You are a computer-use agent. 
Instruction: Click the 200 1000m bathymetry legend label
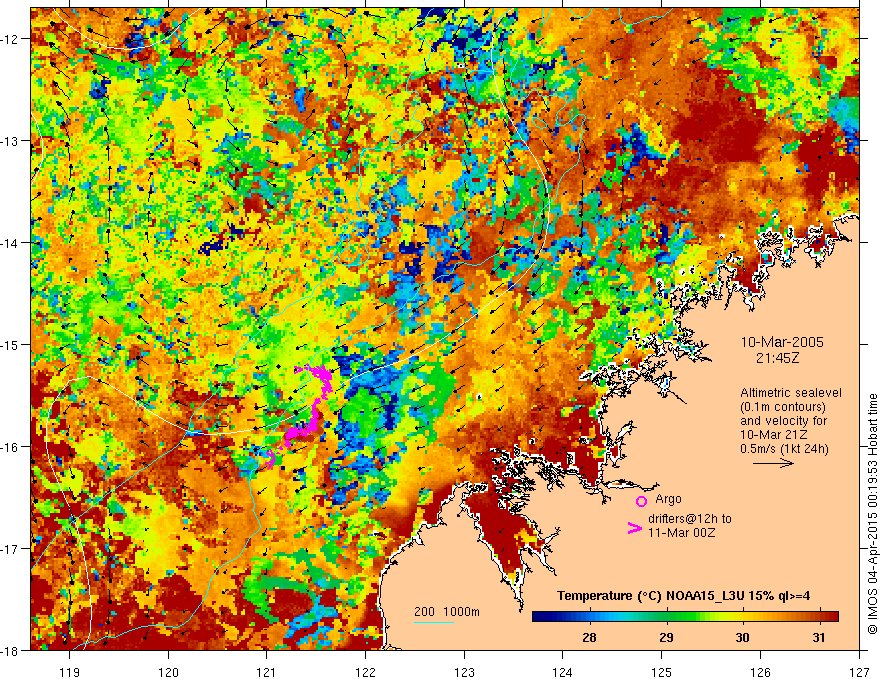tap(447, 612)
